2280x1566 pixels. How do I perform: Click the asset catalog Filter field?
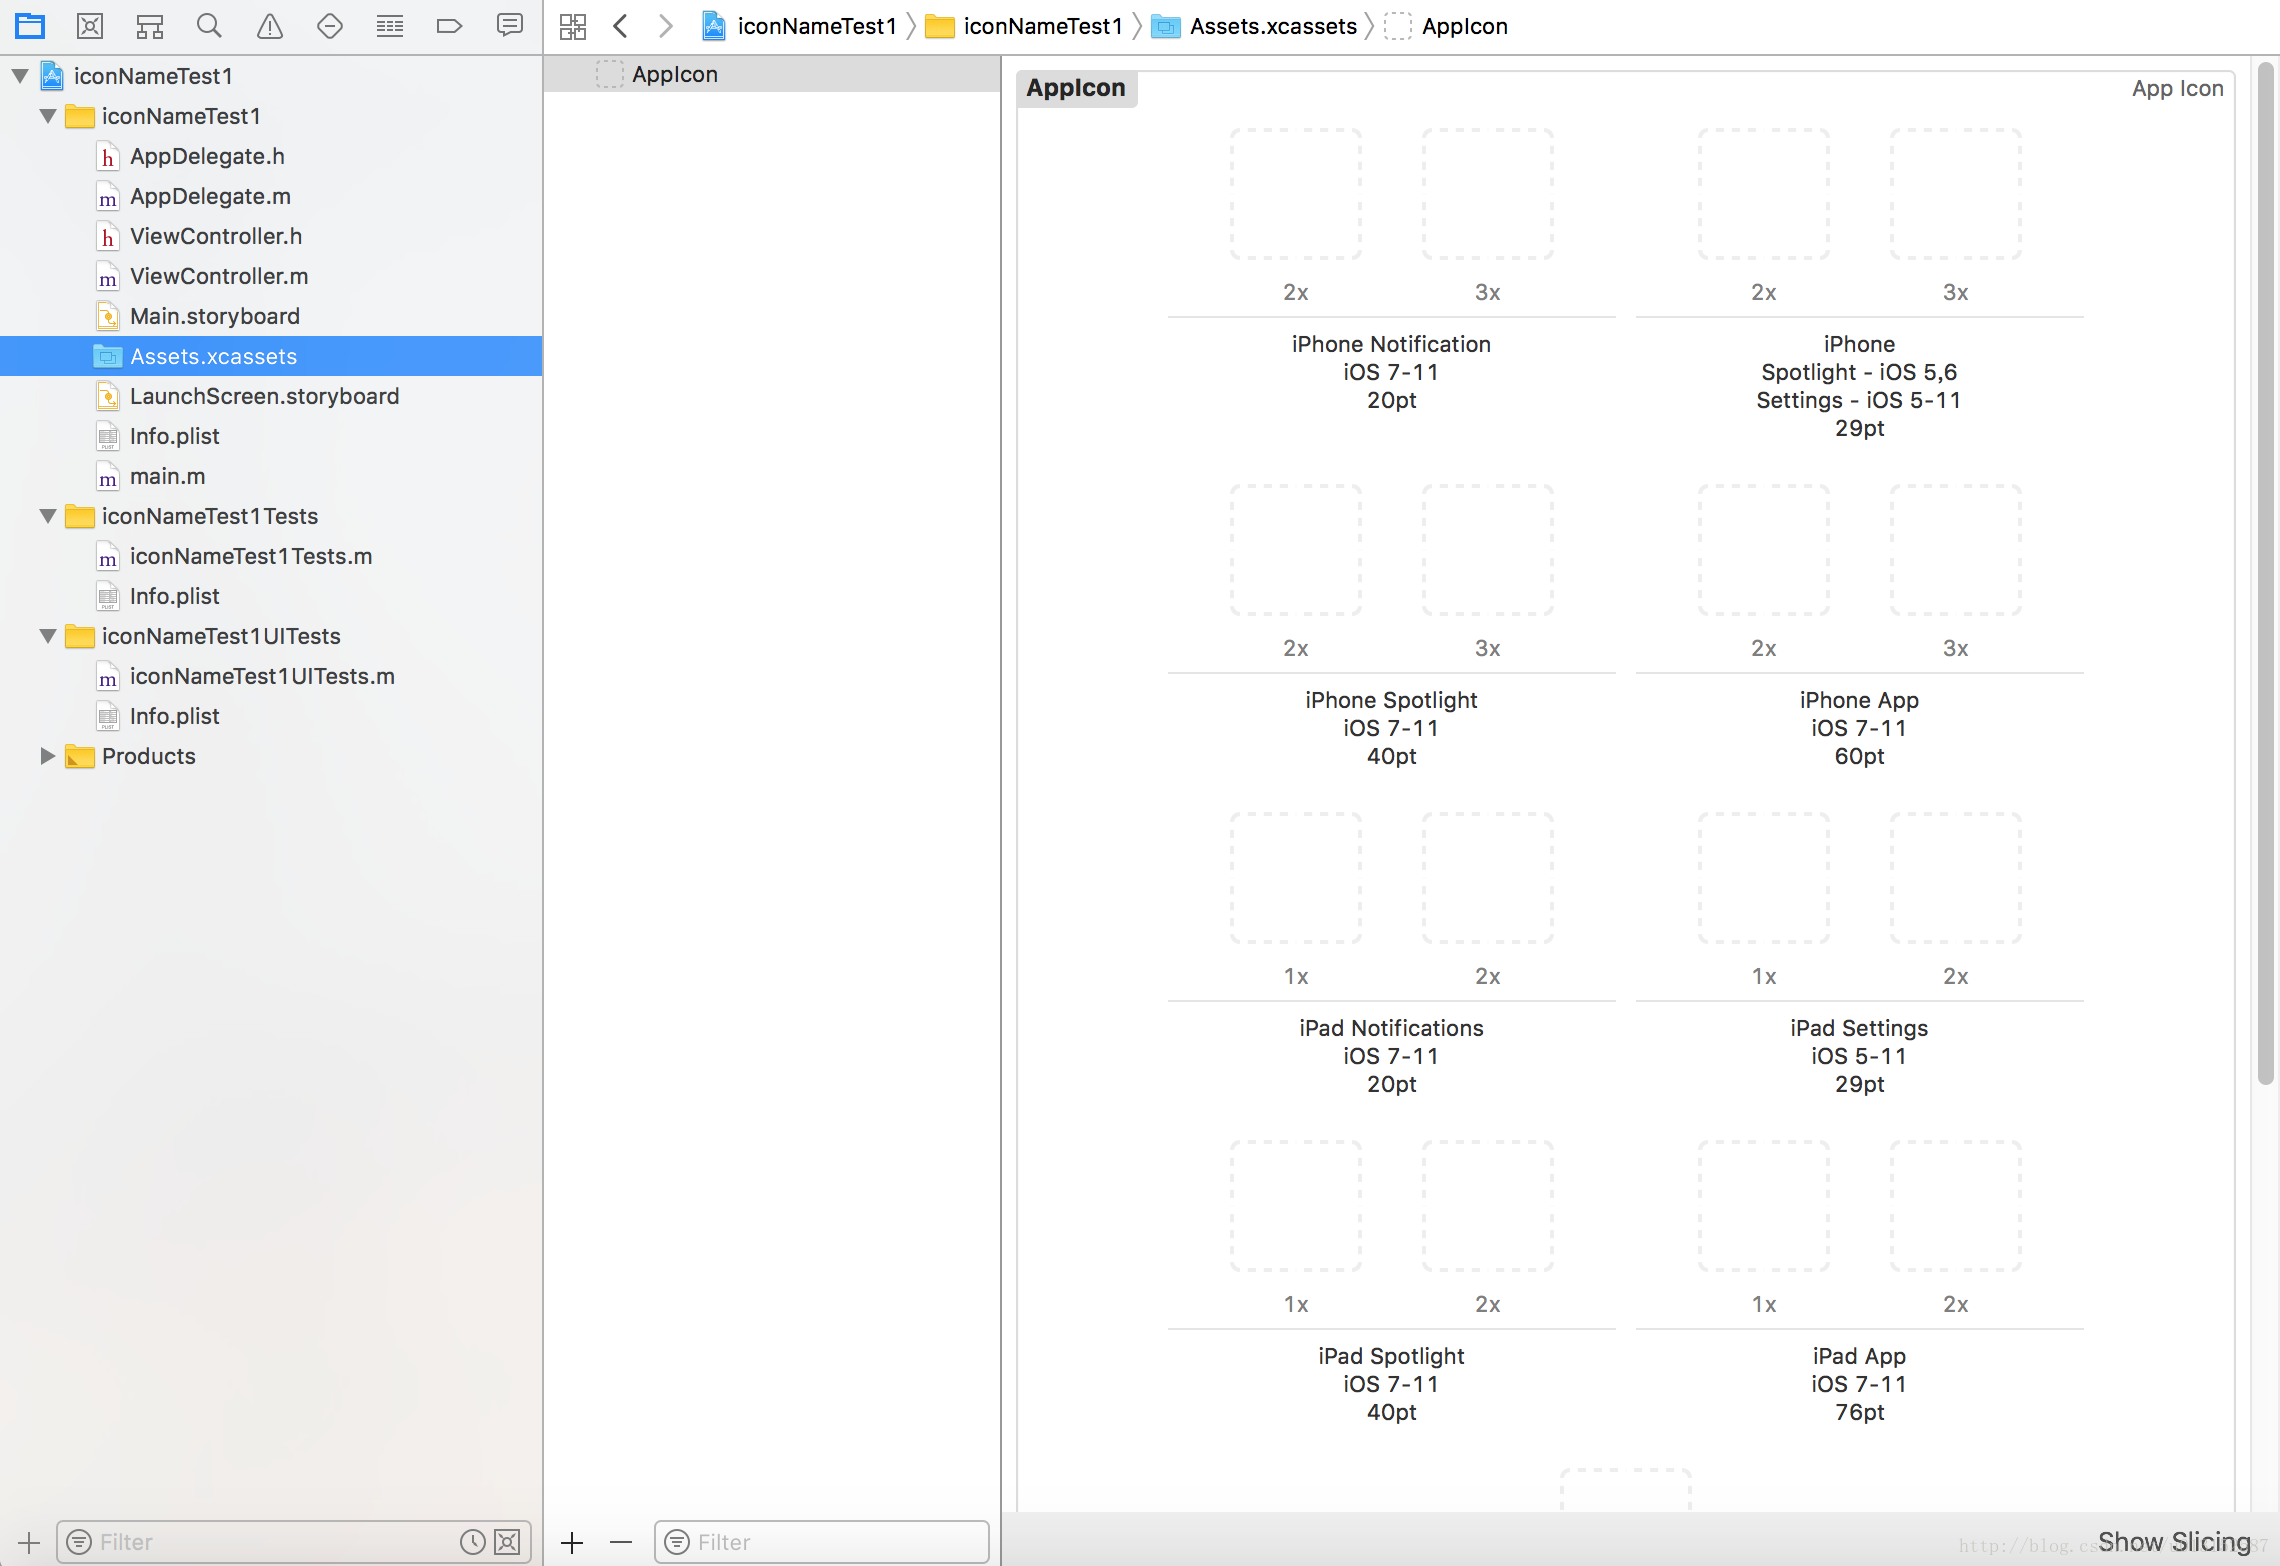pos(822,1542)
